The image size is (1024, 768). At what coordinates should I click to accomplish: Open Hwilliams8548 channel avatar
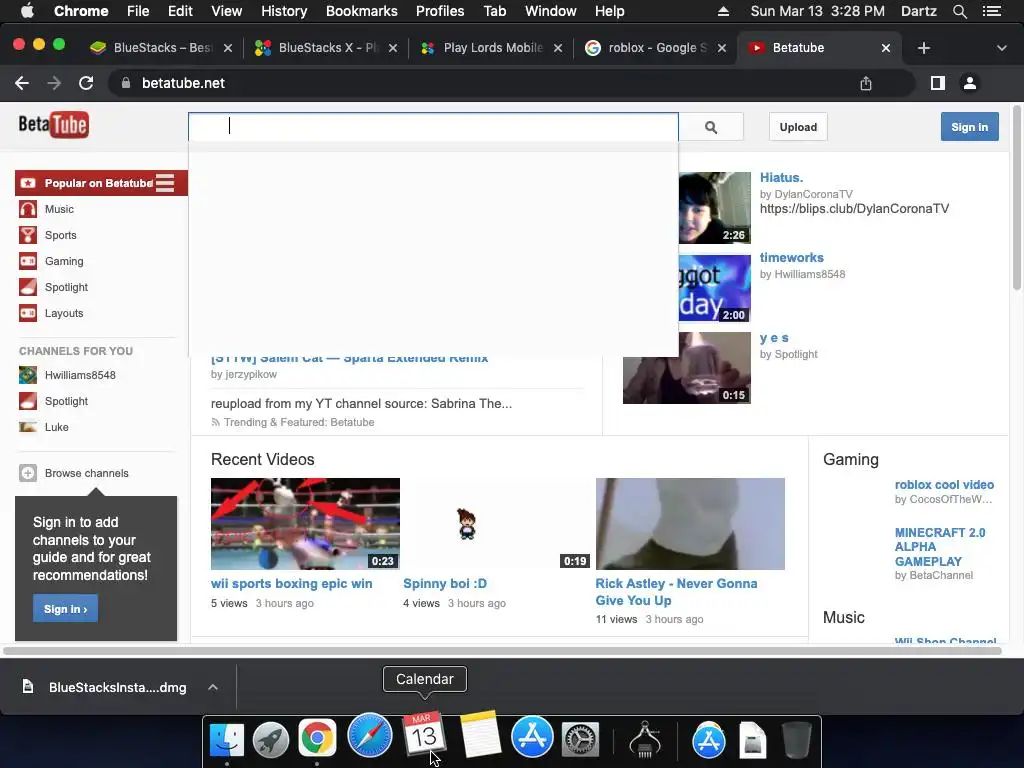[27, 375]
